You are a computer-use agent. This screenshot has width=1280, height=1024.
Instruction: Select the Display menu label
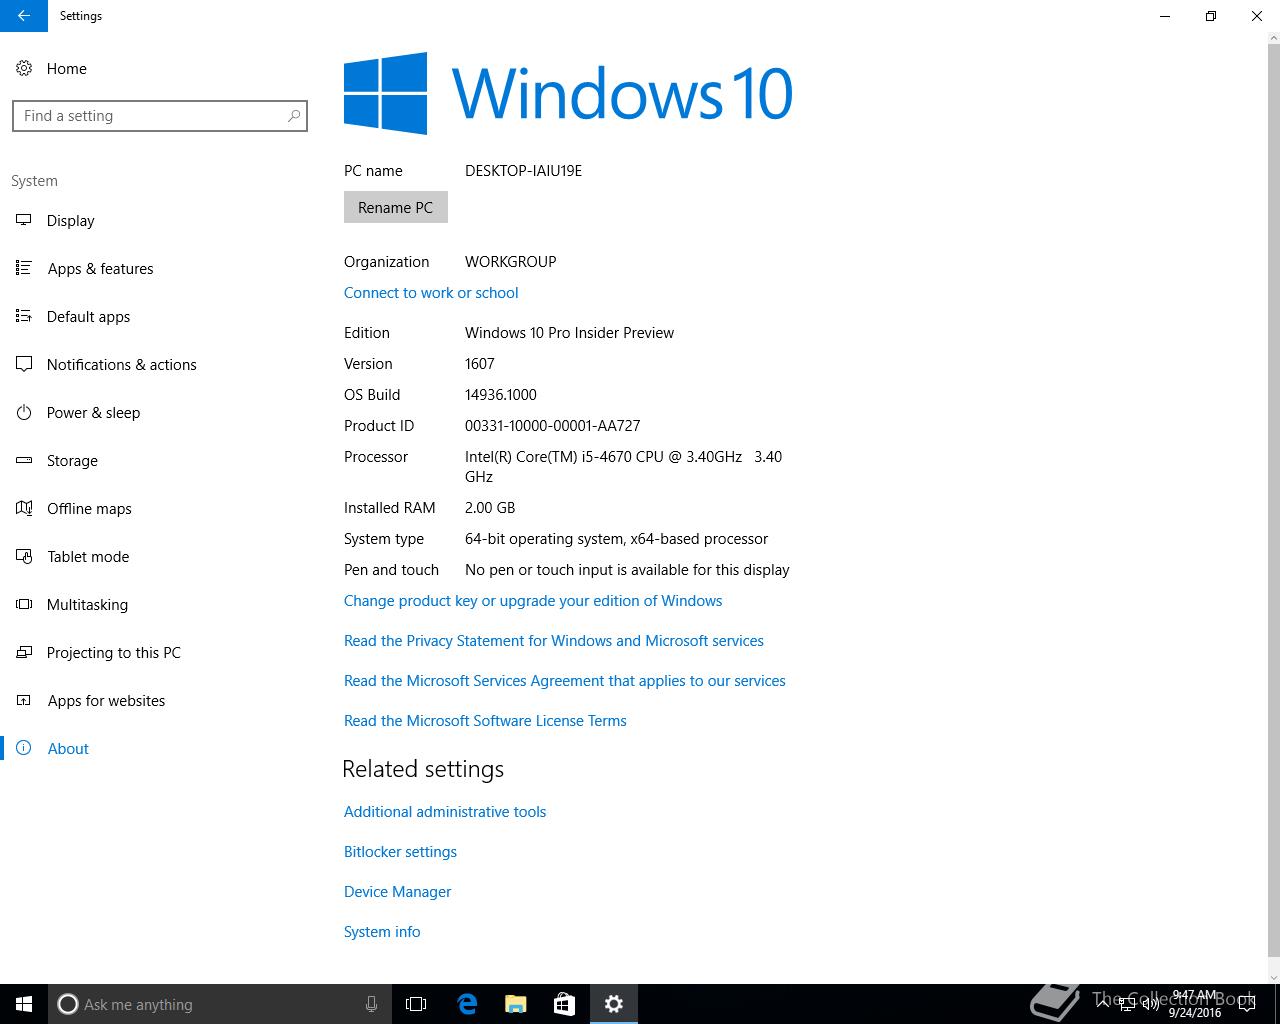(71, 221)
